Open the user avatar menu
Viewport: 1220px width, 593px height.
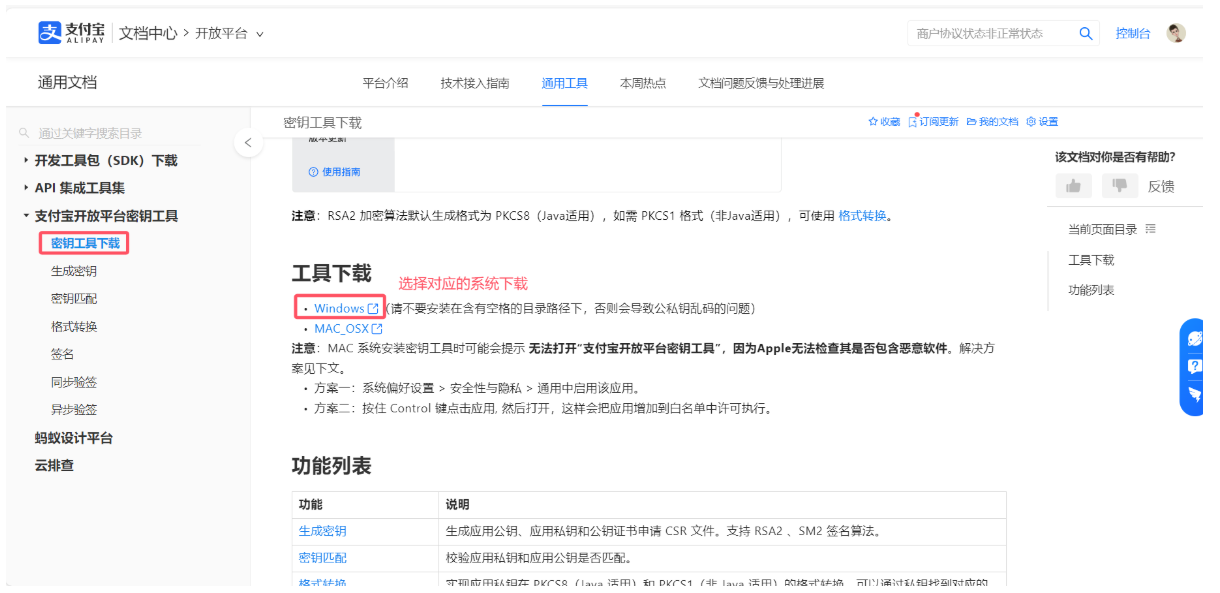1176,33
